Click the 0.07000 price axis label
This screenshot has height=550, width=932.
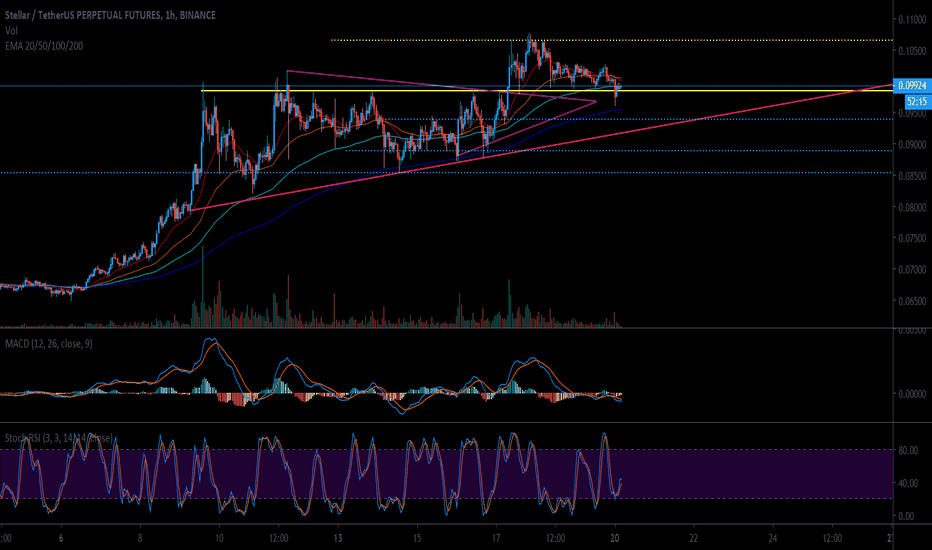912,269
